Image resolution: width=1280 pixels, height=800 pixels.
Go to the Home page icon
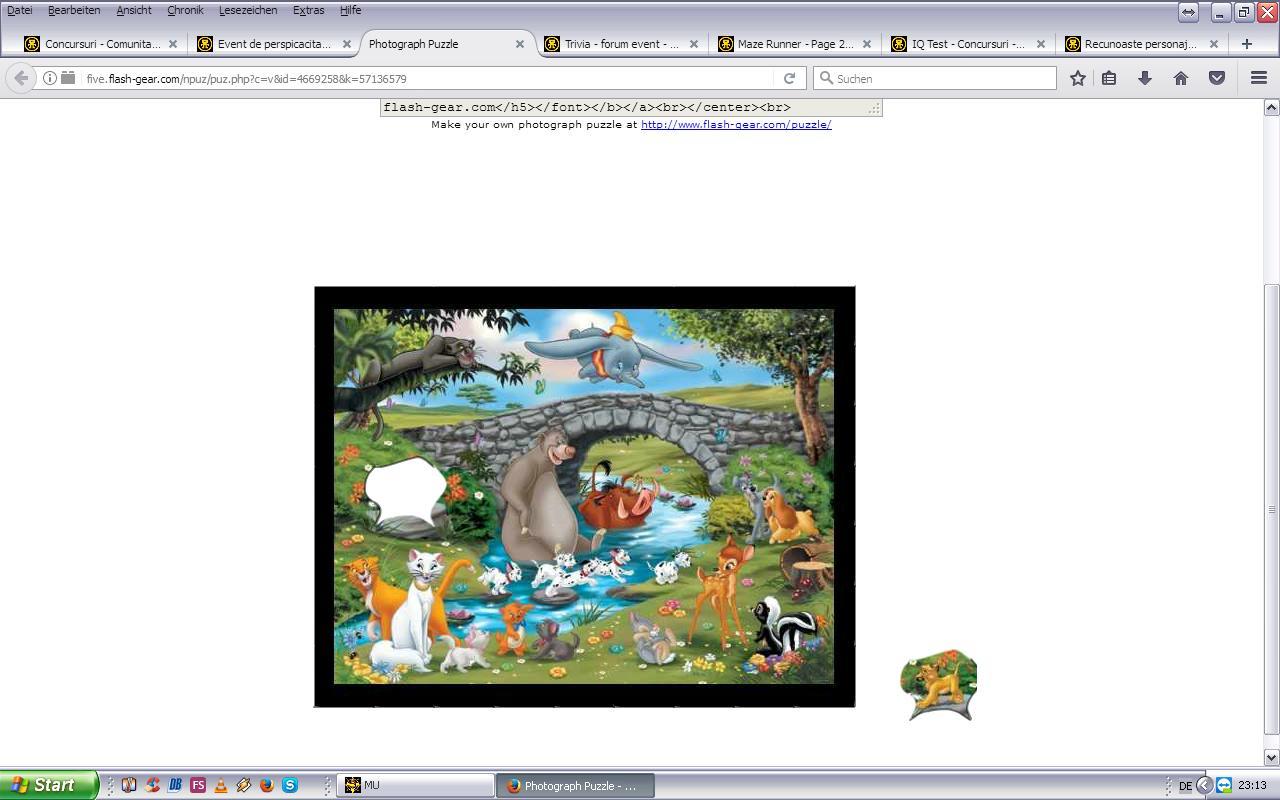pos(1181,78)
